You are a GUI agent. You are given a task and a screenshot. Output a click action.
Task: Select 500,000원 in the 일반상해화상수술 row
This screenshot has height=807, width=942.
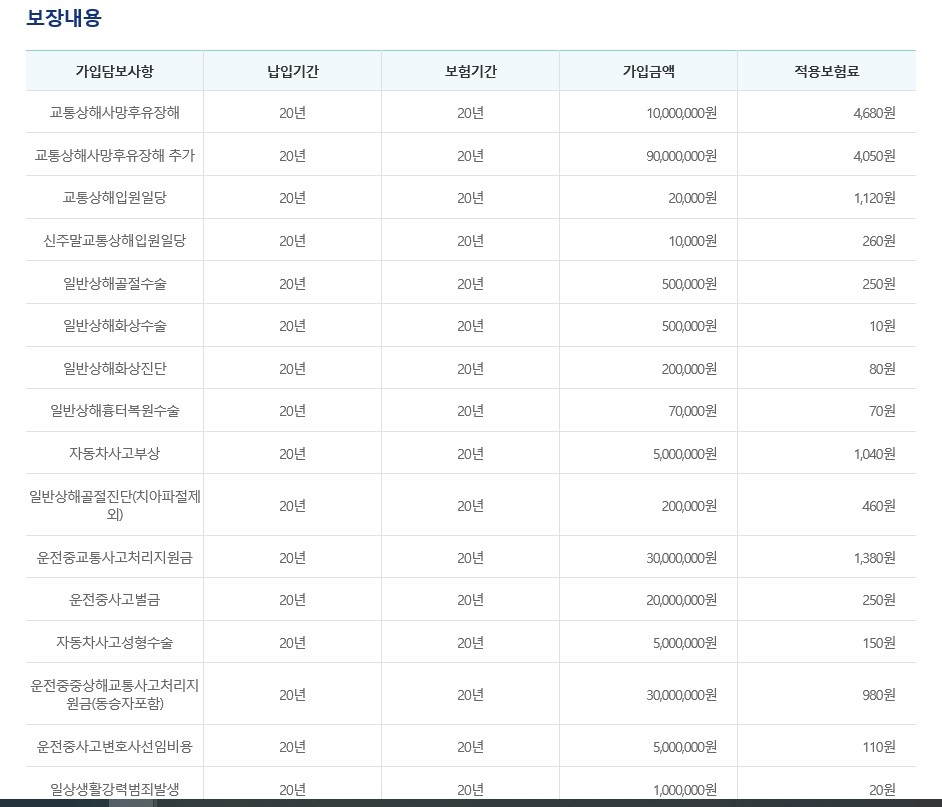[689, 326]
